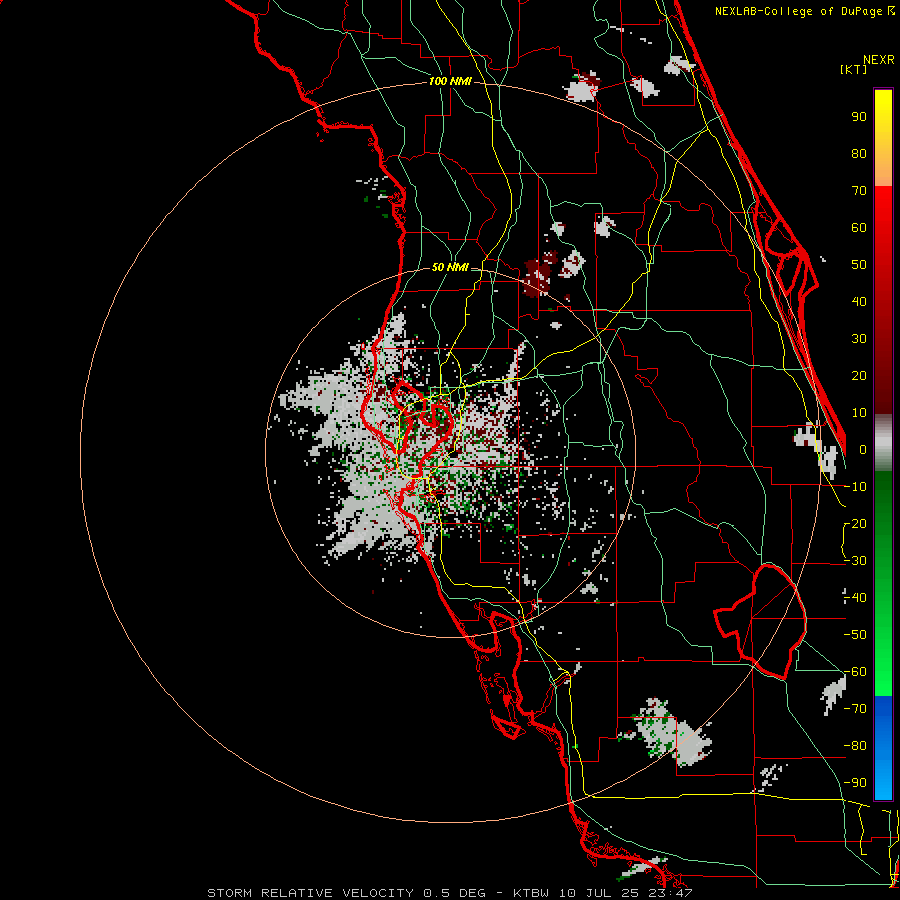Select the 50 value on the velocity scale
This screenshot has width=900, height=900.
pyautogui.click(x=859, y=265)
